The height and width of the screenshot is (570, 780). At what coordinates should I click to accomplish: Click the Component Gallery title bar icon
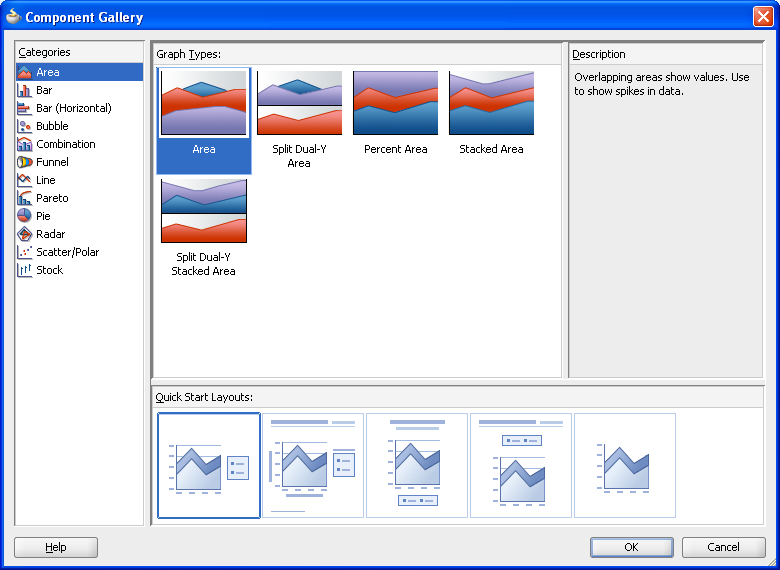[x=13, y=16]
